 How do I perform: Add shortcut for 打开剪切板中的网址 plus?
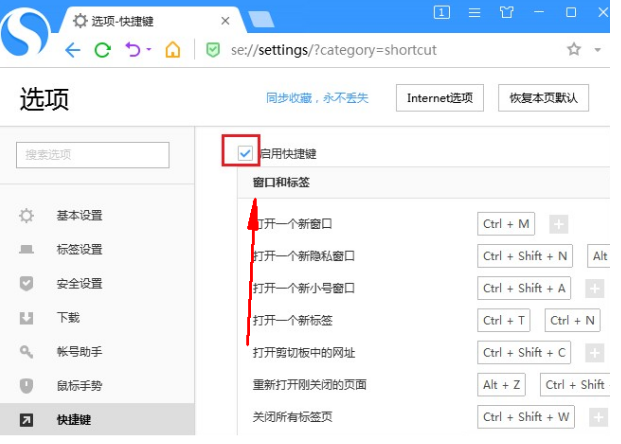pos(594,353)
